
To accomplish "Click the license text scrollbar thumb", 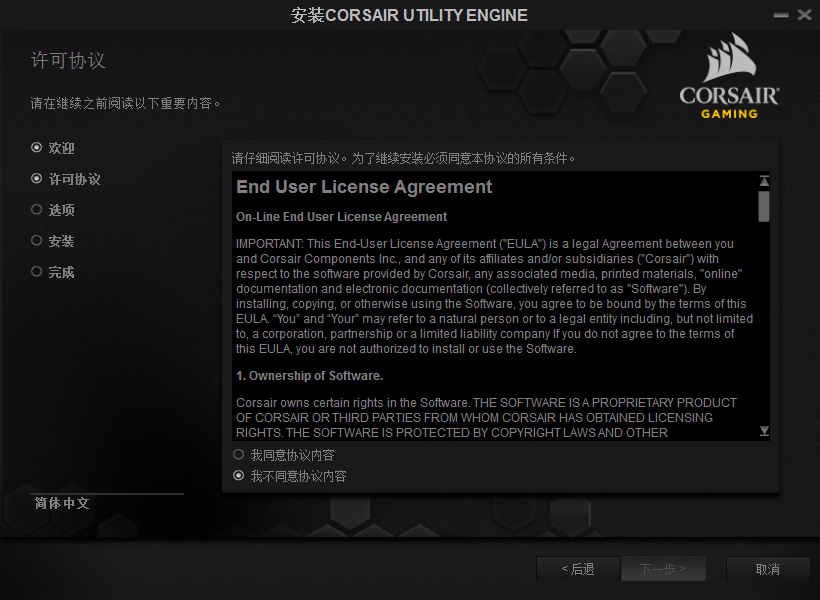I will click(x=764, y=206).
